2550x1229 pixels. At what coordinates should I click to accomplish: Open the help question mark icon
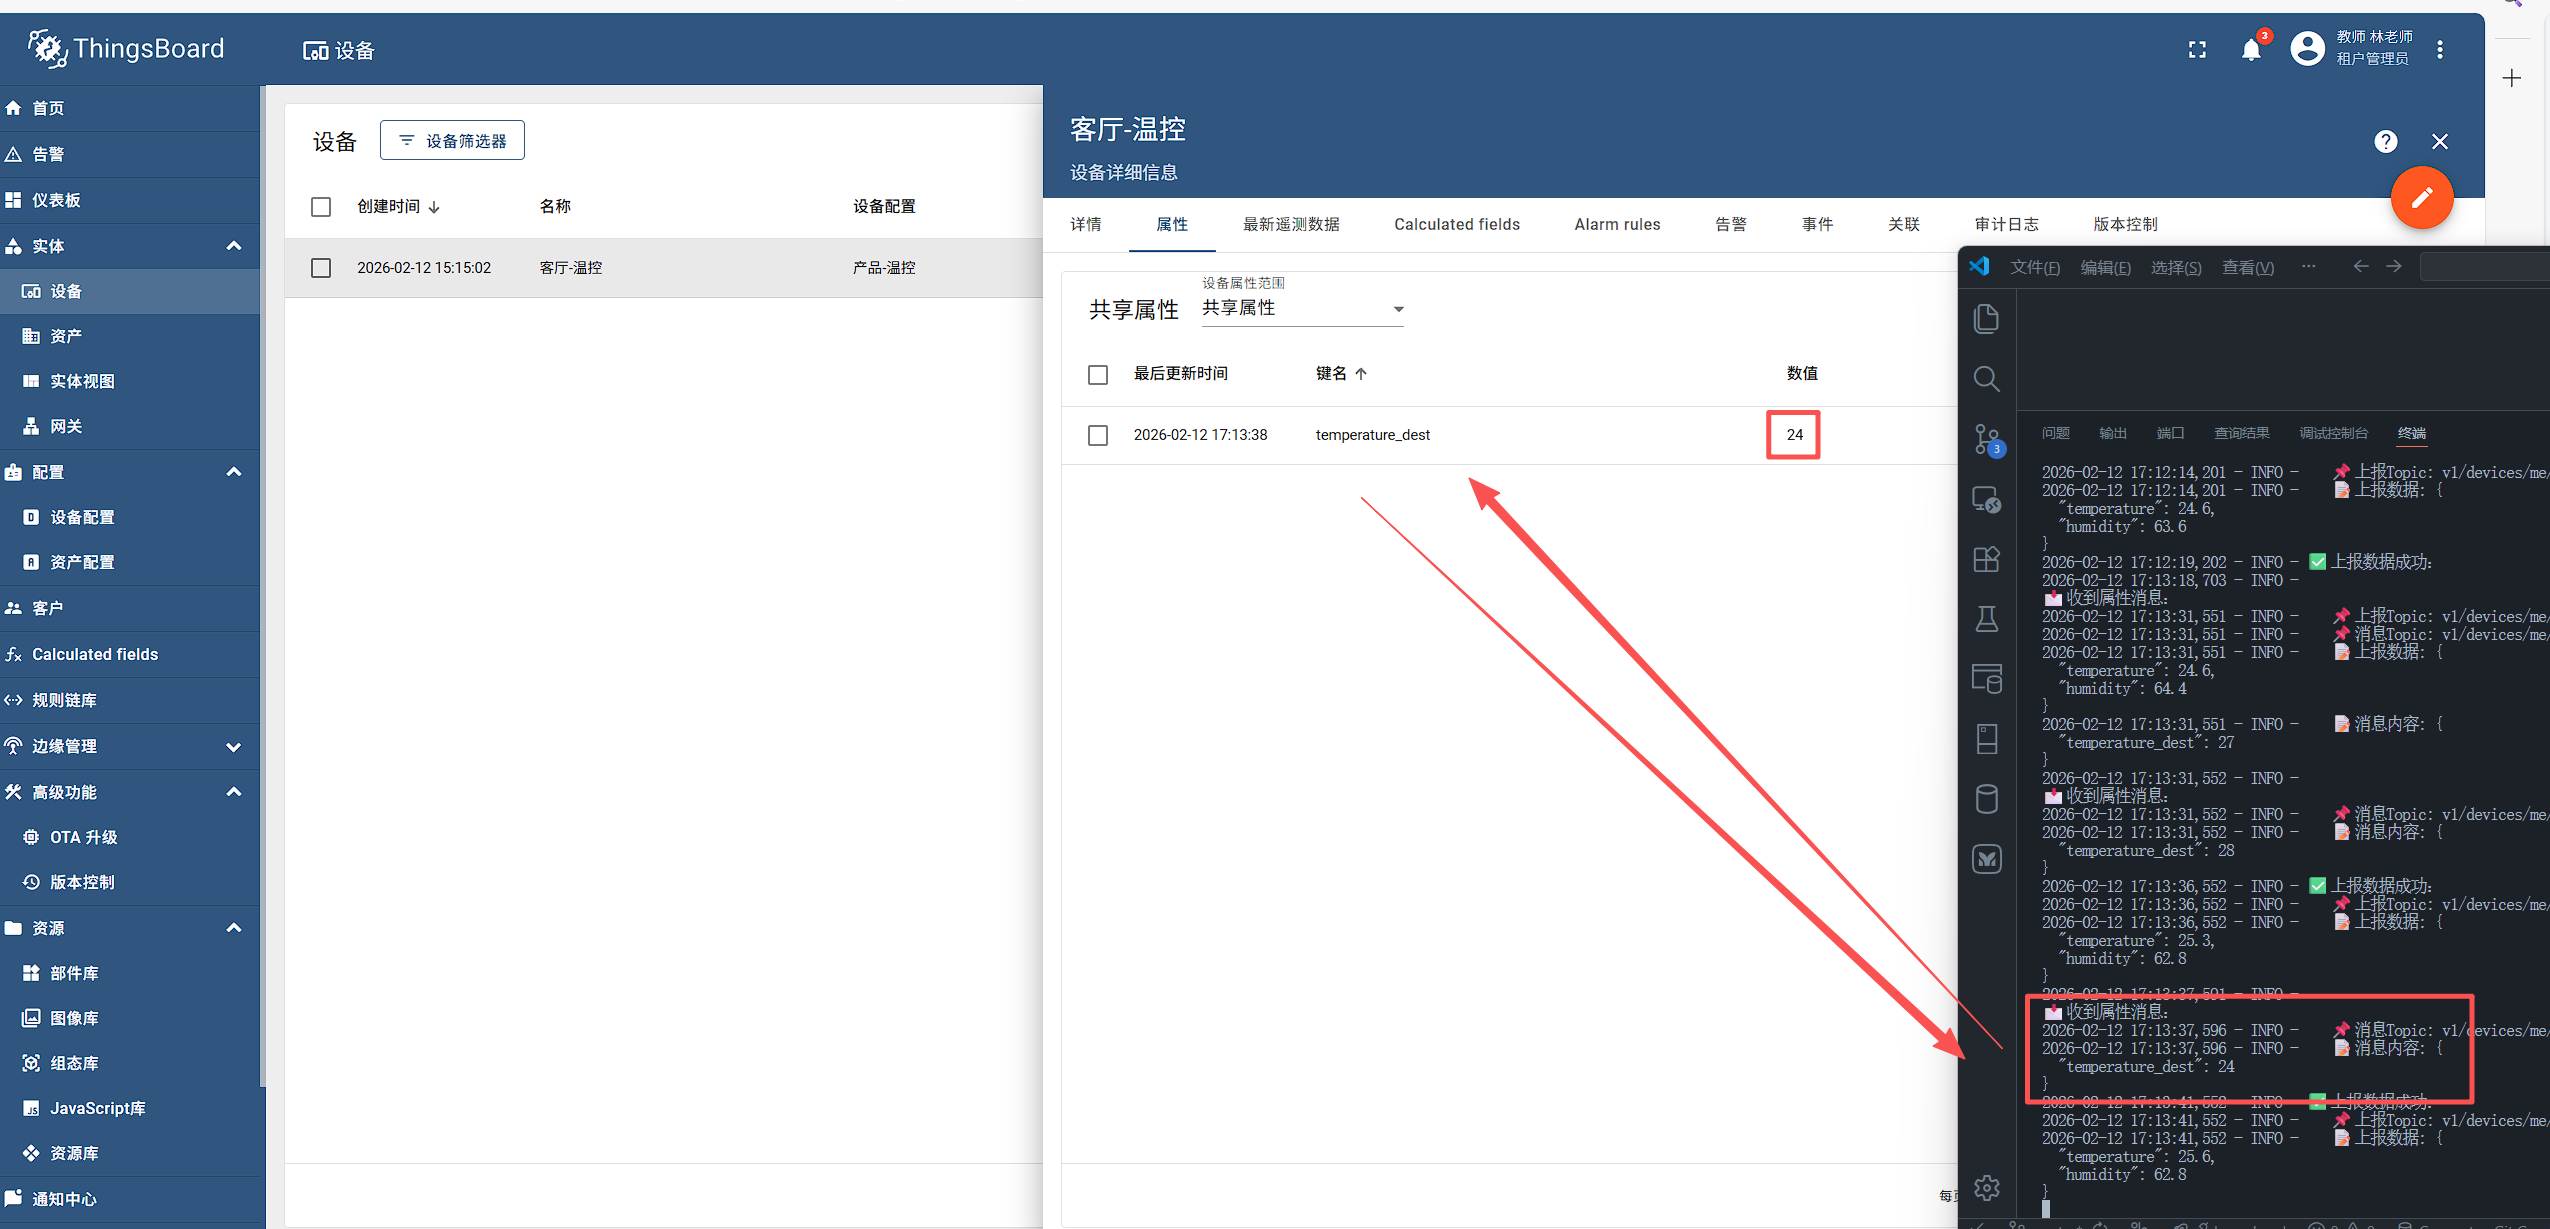point(2385,142)
